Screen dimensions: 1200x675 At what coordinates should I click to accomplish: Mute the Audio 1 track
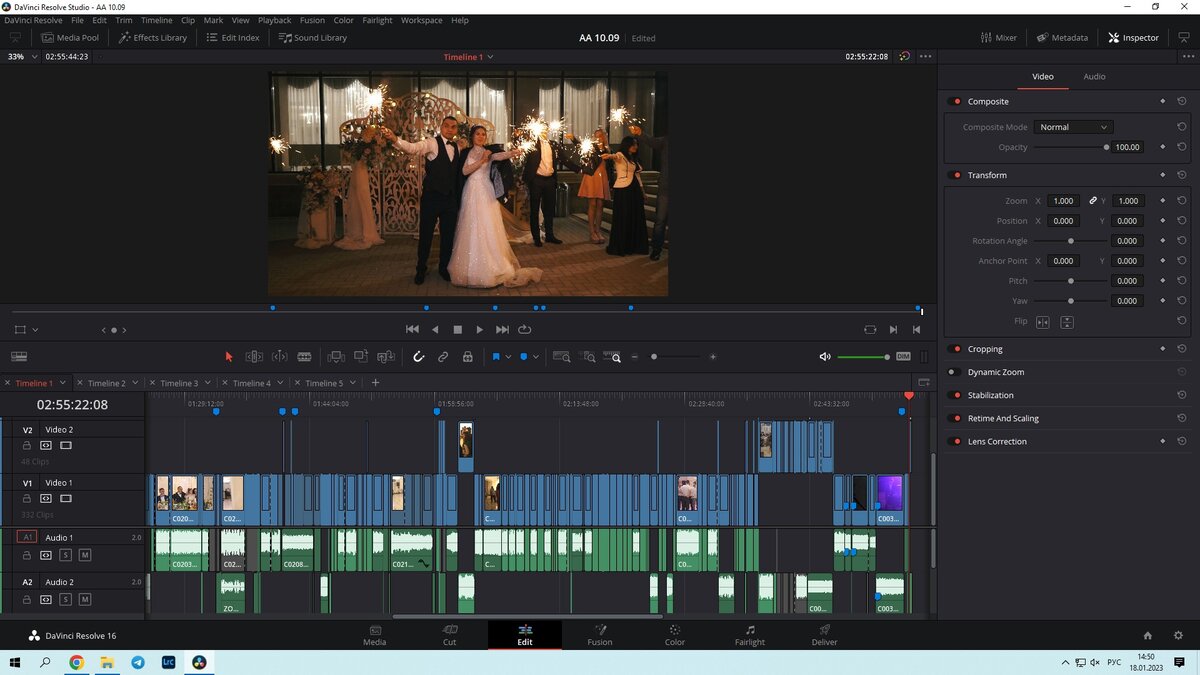click(85, 555)
